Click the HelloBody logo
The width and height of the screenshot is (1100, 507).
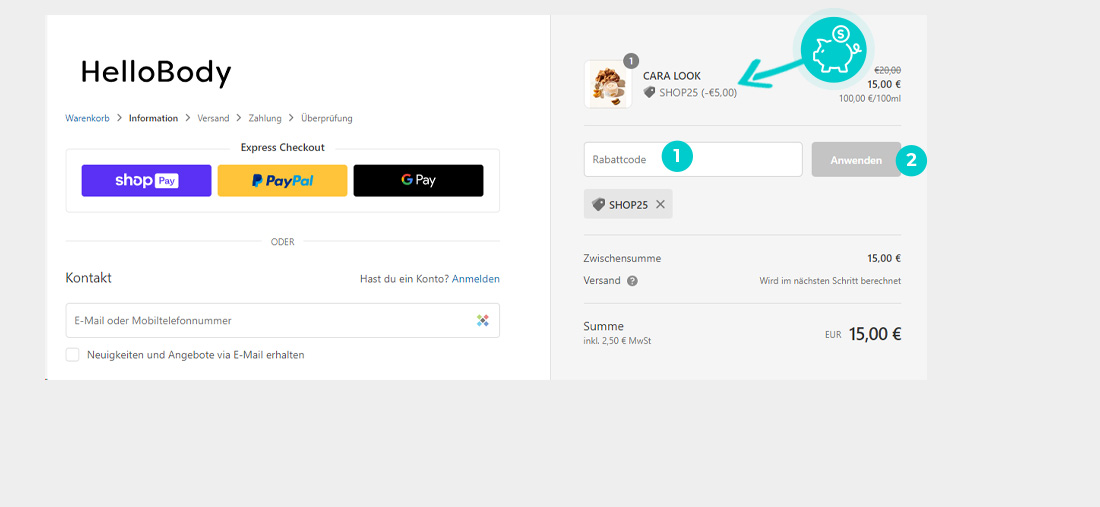pyautogui.click(x=156, y=73)
